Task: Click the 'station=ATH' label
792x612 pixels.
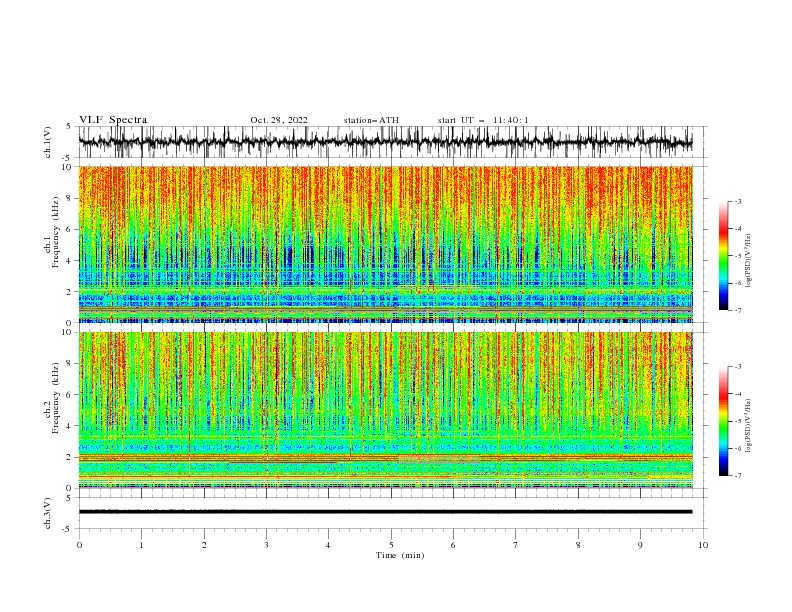Action: point(371,120)
